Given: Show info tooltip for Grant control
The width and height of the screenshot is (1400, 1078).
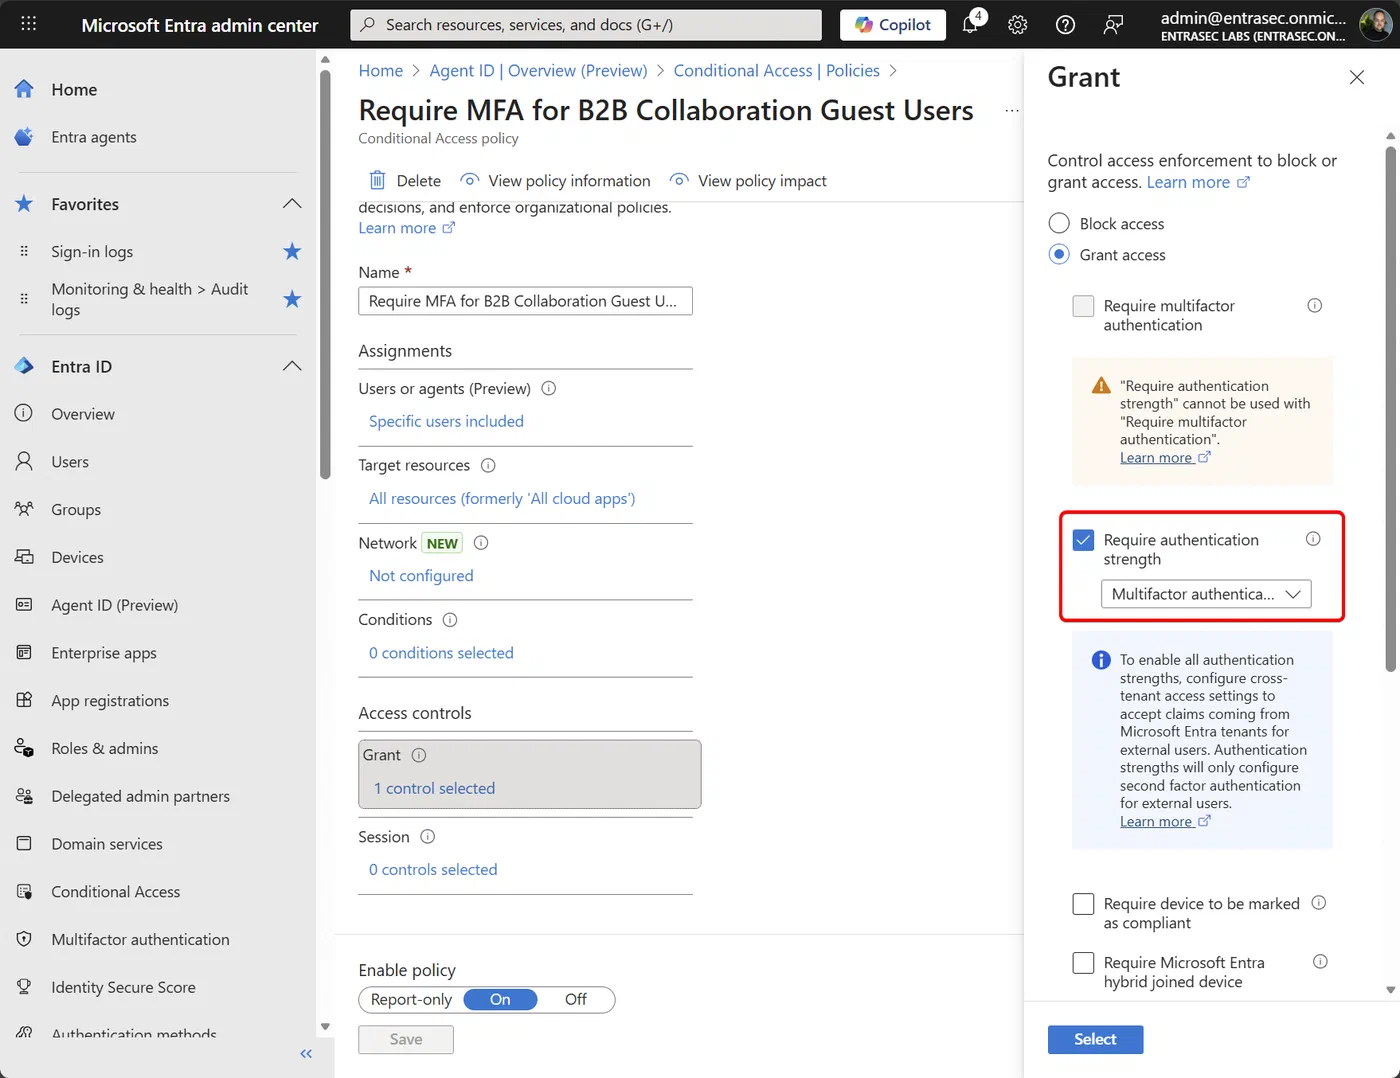Looking at the screenshot, I should point(419,755).
